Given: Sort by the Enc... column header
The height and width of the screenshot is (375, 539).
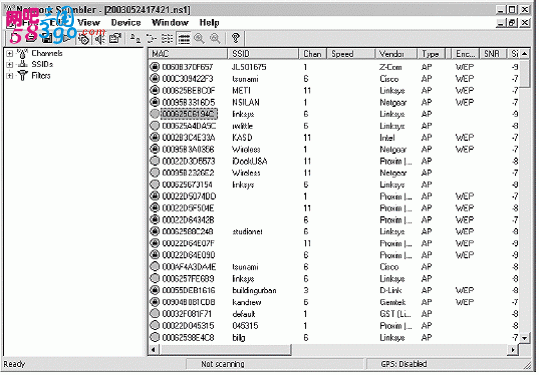Looking at the screenshot, I should [x=466, y=54].
